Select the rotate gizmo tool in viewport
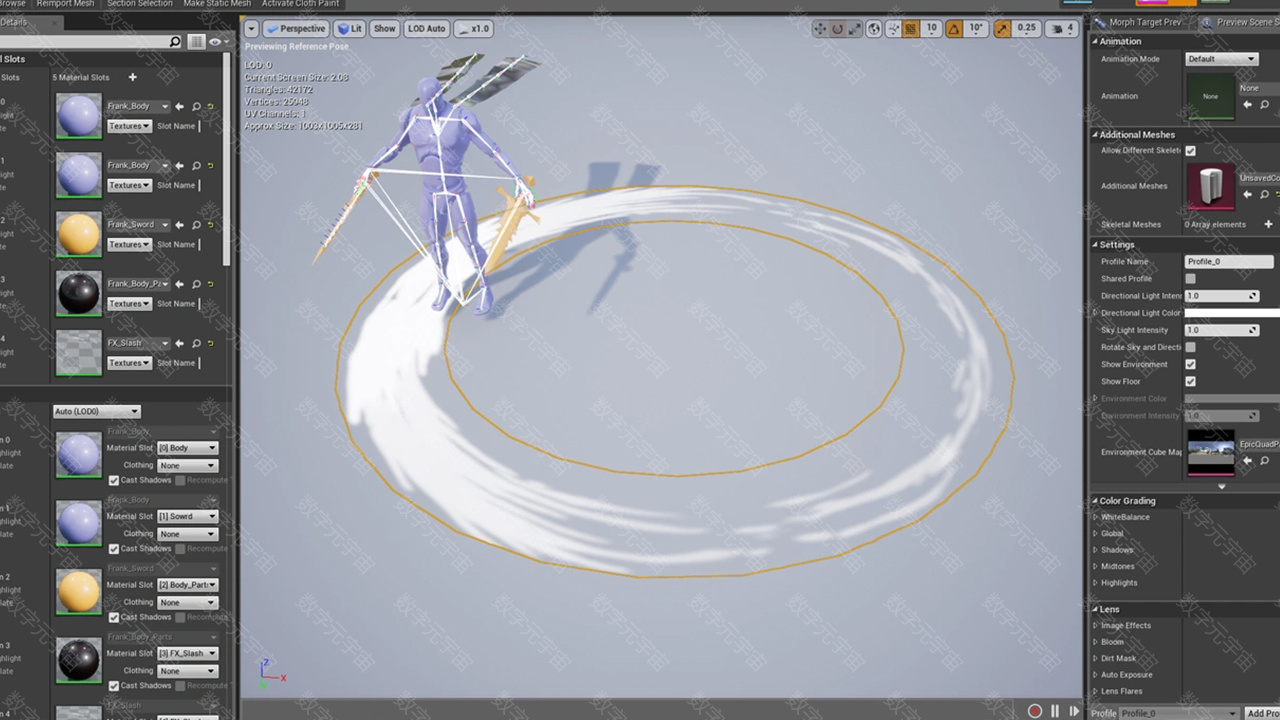 click(838, 29)
